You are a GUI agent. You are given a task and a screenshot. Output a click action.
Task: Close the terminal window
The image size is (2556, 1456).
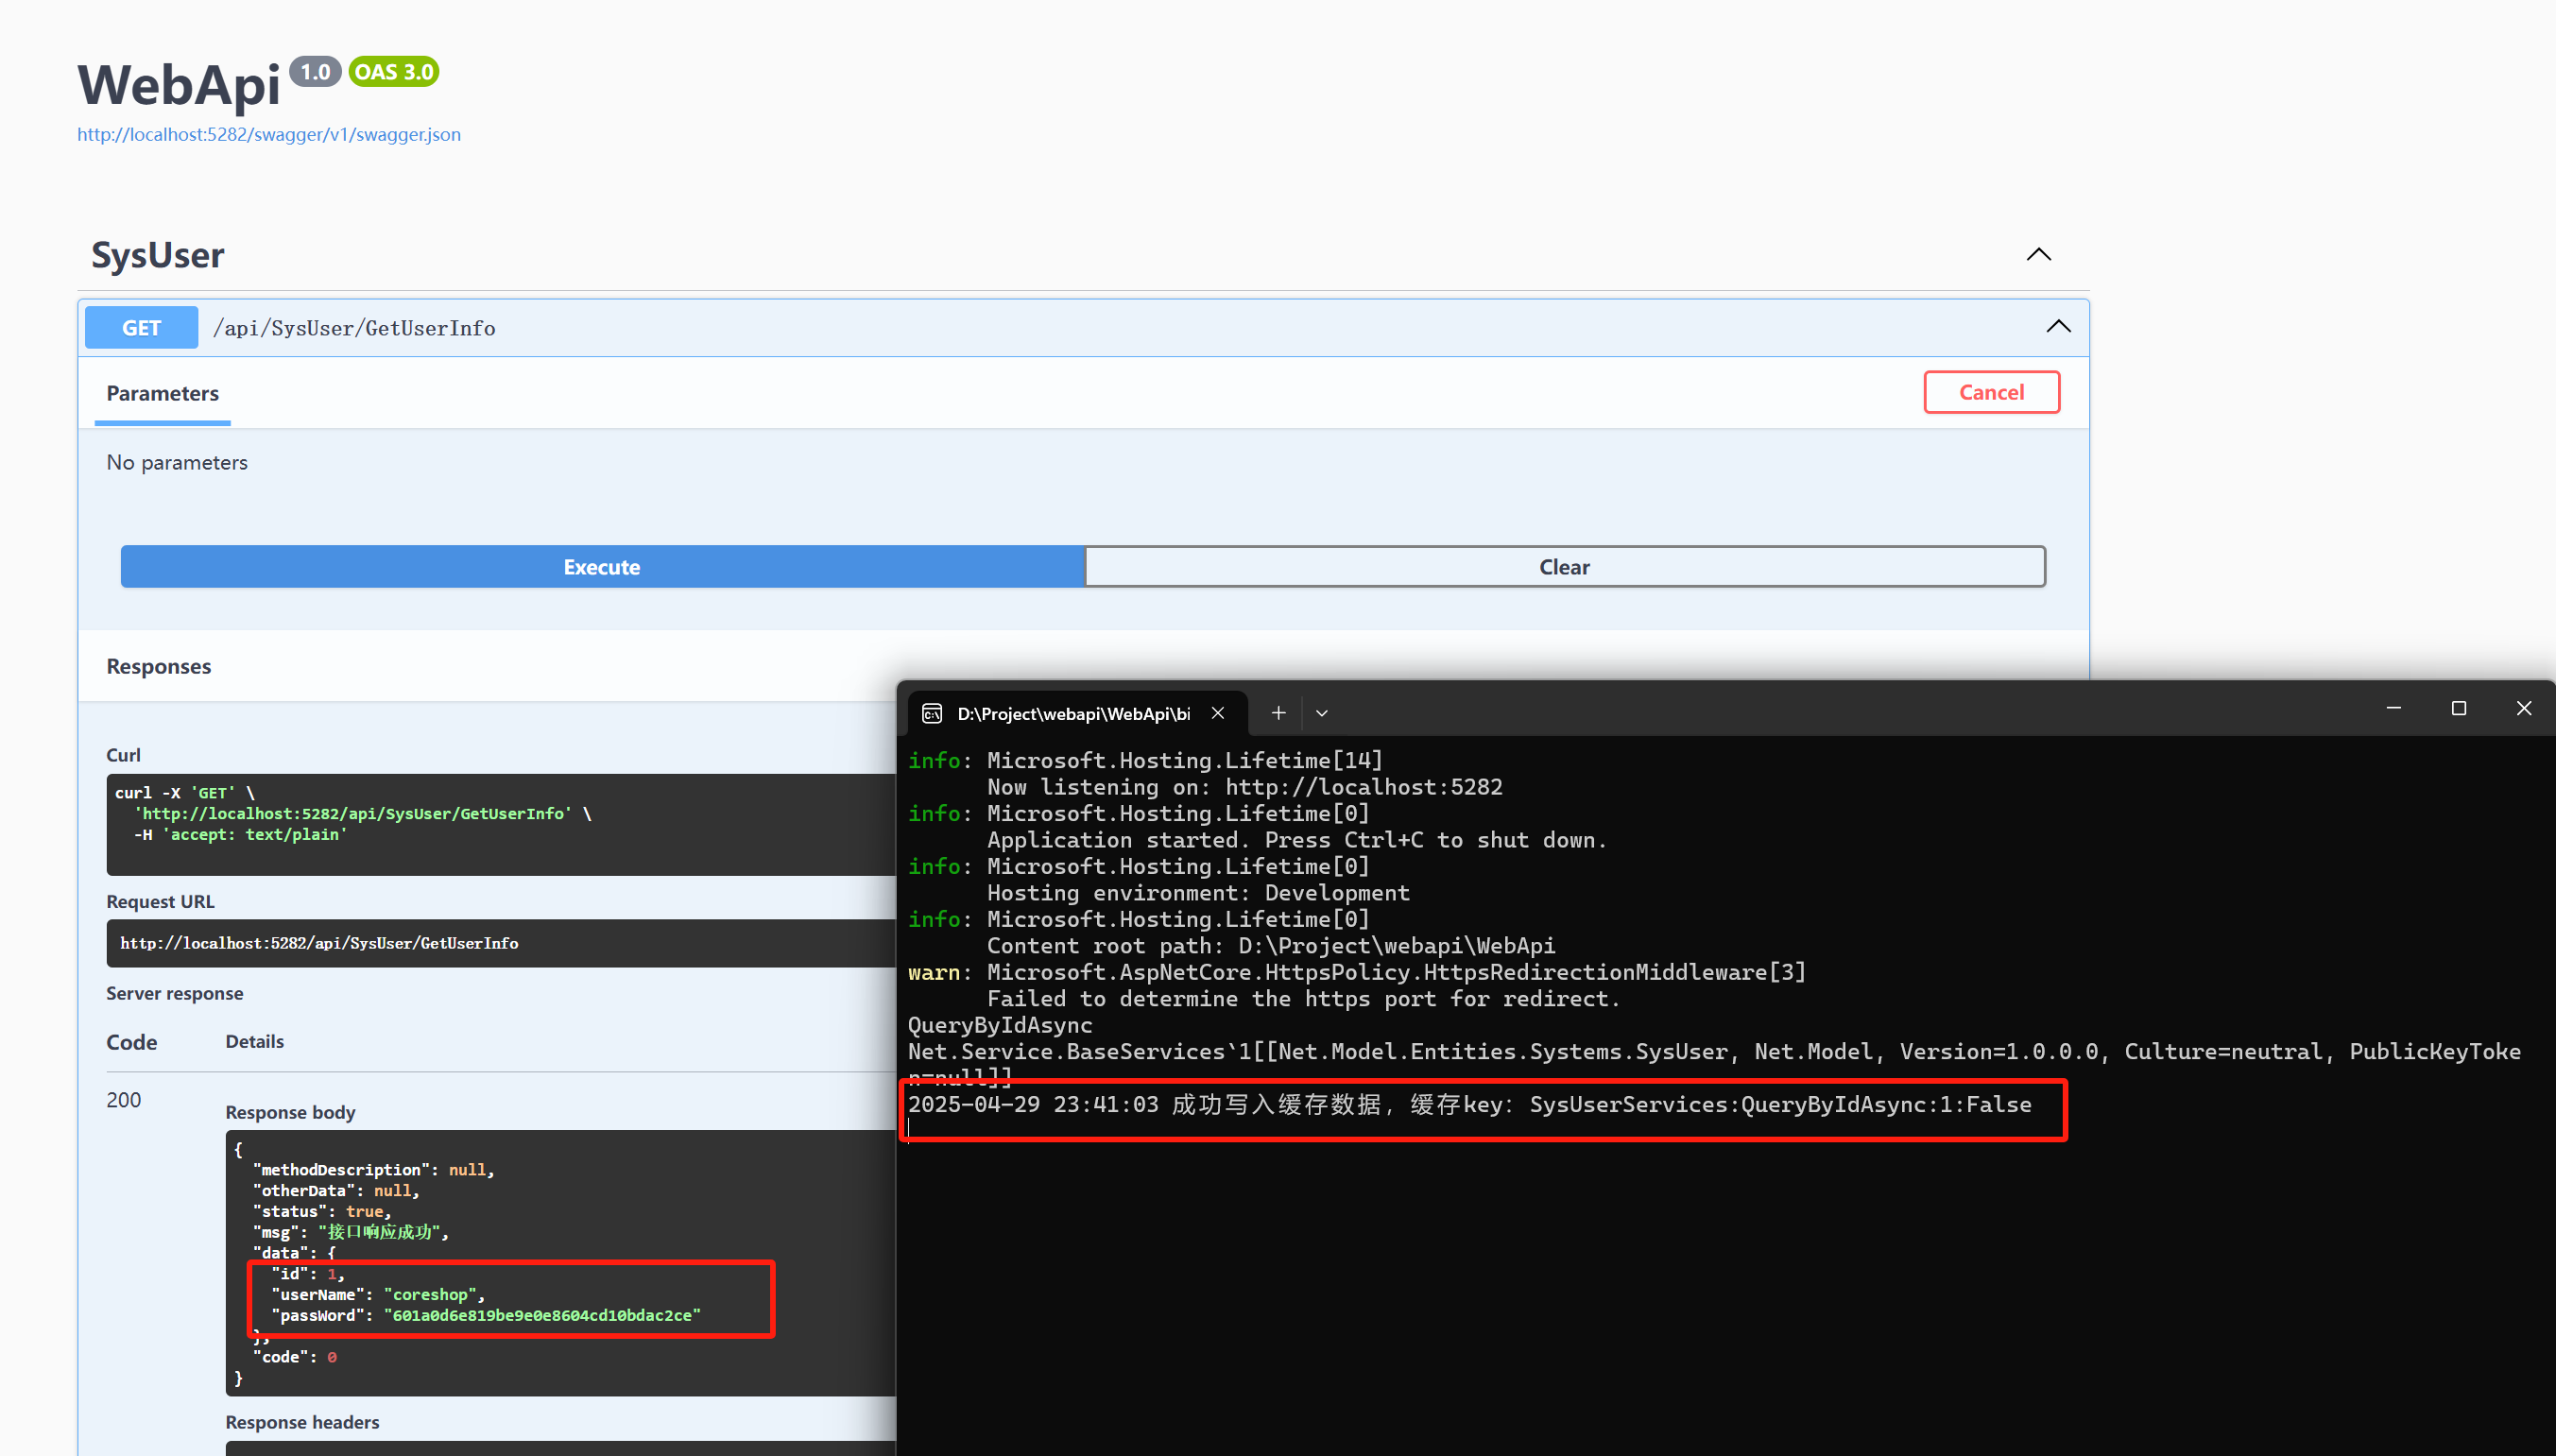(x=2524, y=708)
